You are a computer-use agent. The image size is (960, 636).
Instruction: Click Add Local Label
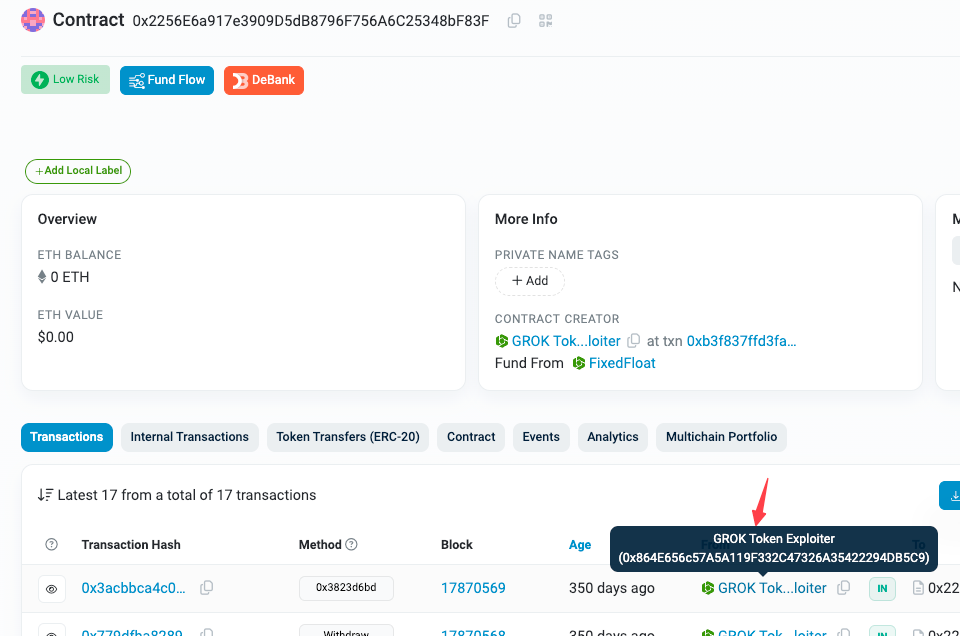pos(78,171)
